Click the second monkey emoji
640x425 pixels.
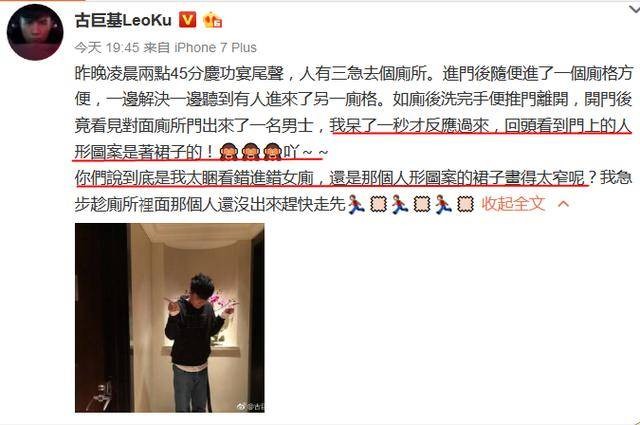251,152
